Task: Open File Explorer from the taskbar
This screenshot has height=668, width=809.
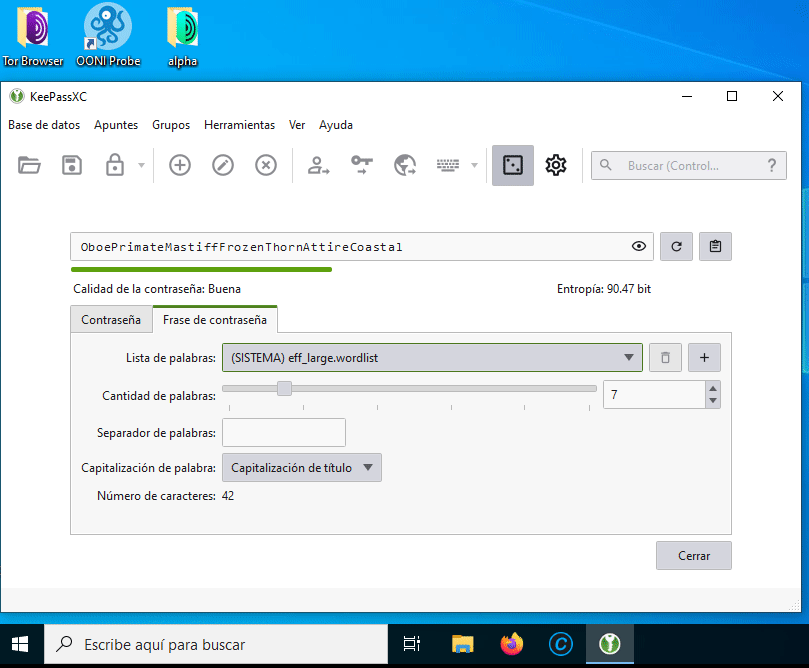Action: (462, 644)
